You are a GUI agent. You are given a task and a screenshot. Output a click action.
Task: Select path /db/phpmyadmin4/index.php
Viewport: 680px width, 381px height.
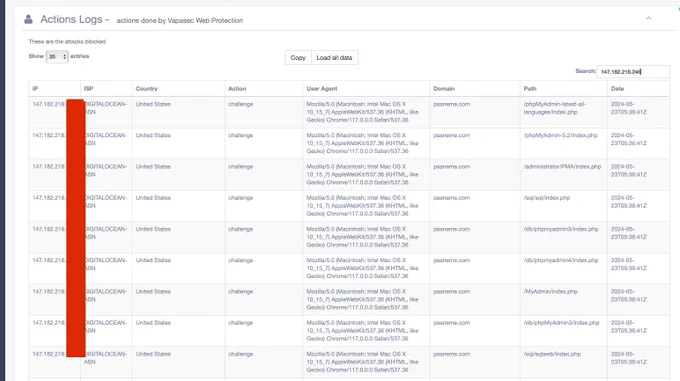click(x=561, y=260)
